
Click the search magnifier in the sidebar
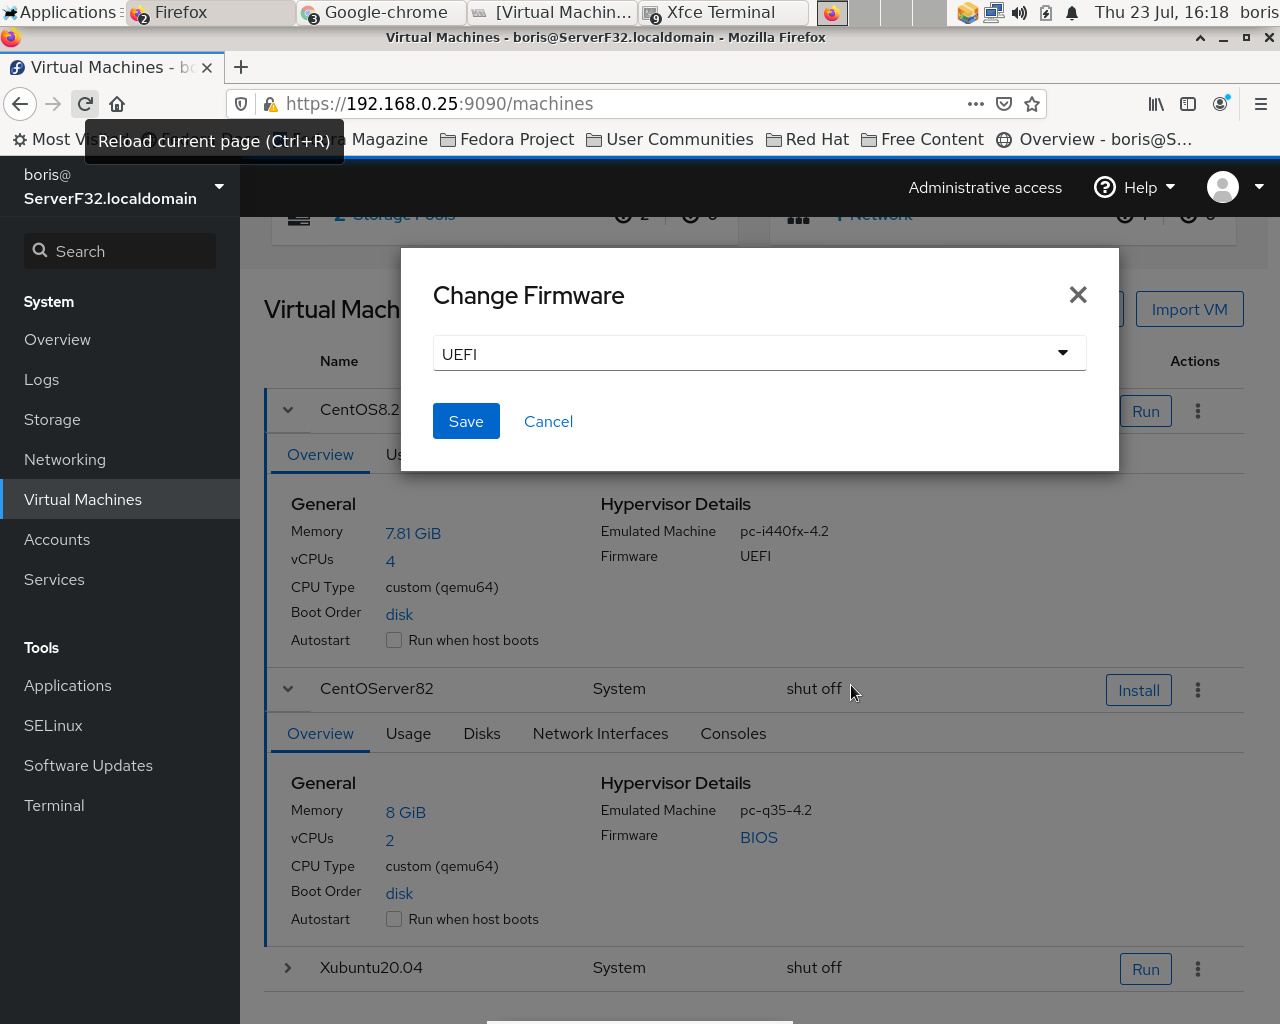coord(40,251)
